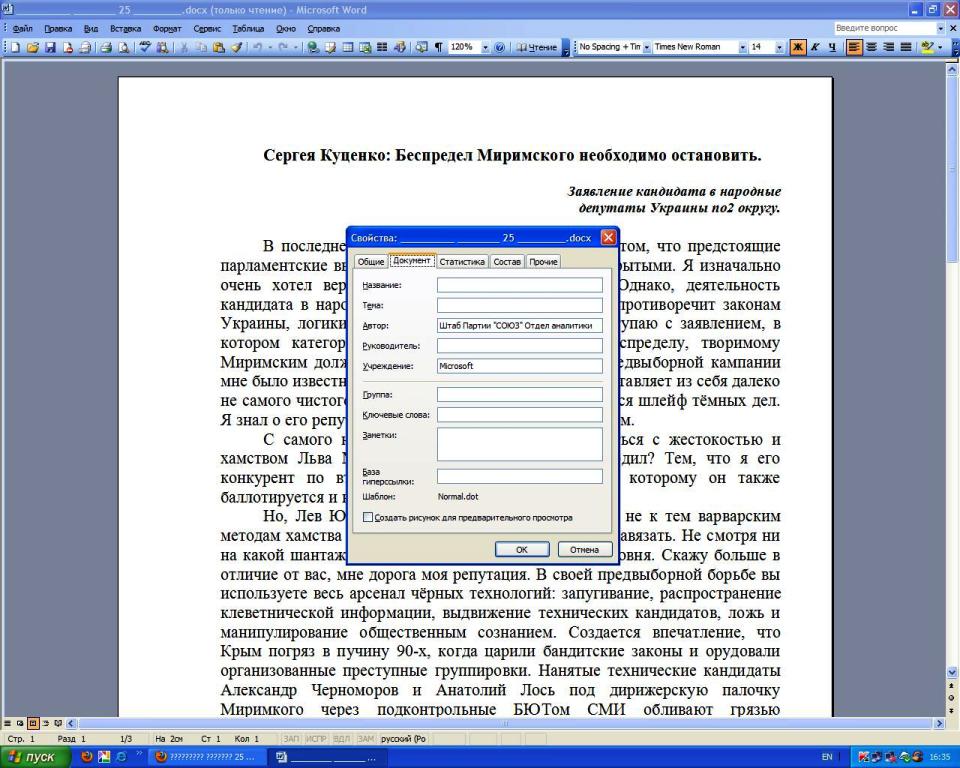This screenshot has width=960, height=768.
Task: Click the Save icon in the toolbar
Action: (48, 47)
